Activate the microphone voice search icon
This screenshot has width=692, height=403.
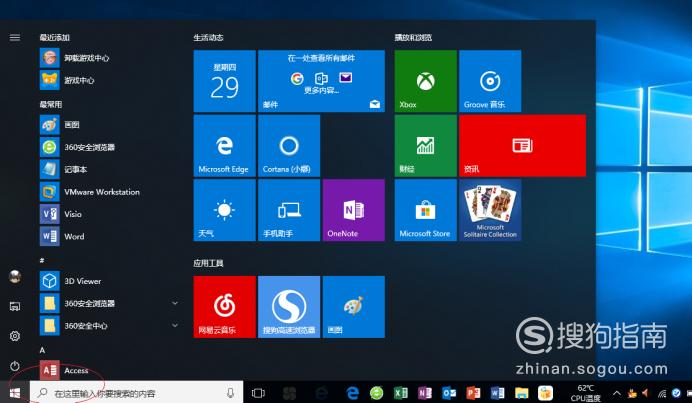click(230, 393)
